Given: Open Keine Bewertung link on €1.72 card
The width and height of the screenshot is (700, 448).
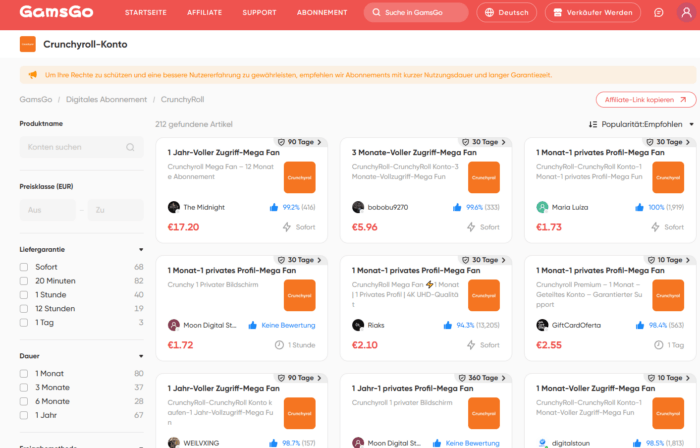Looking at the screenshot, I should tap(288, 325).
